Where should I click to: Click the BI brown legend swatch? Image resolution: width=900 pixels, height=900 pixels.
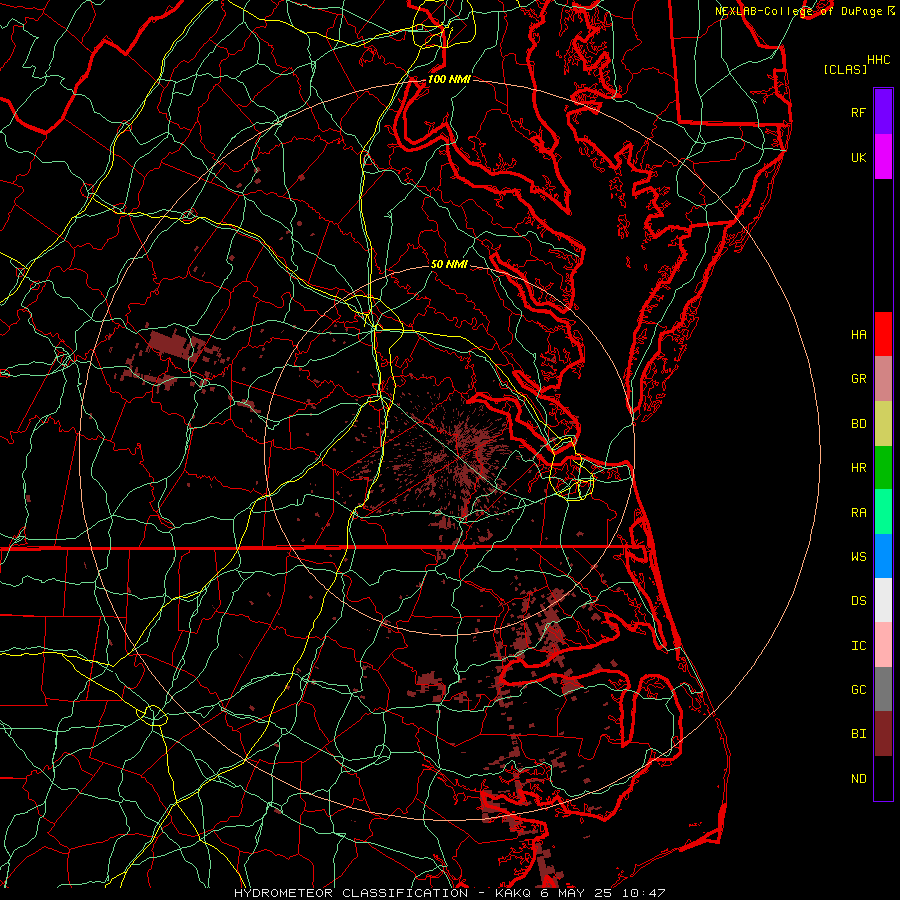(883, 734)
